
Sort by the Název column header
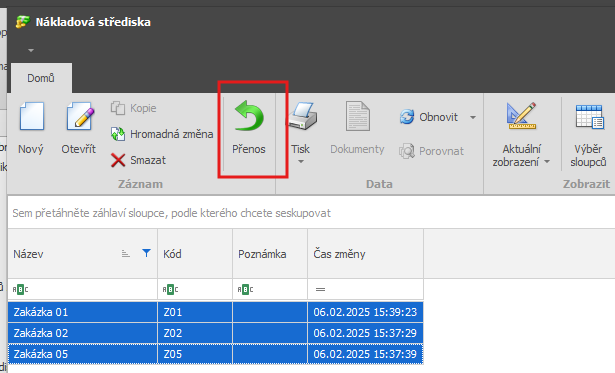click(83, 254)
